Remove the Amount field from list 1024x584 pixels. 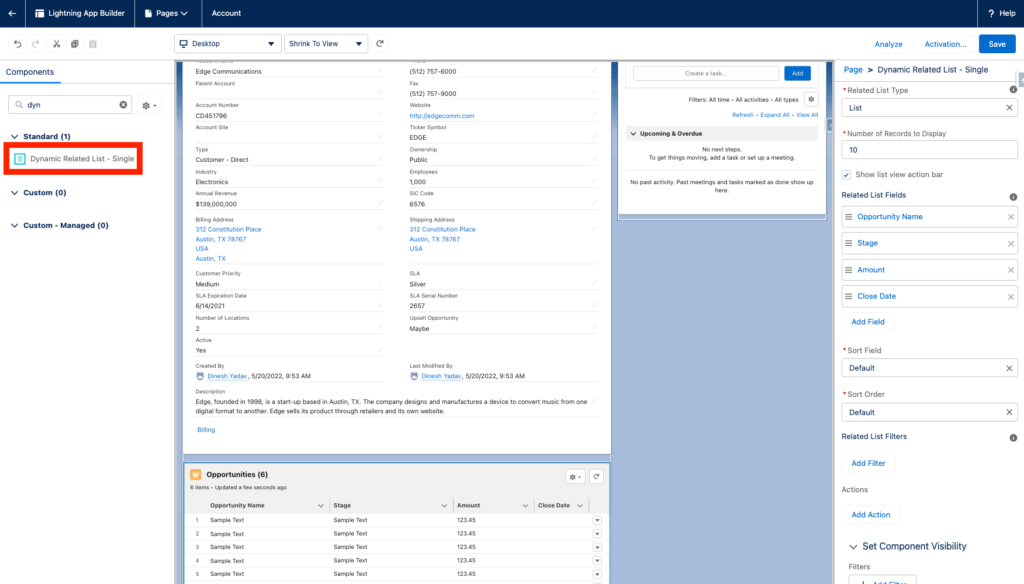(x=1010, y=270)
